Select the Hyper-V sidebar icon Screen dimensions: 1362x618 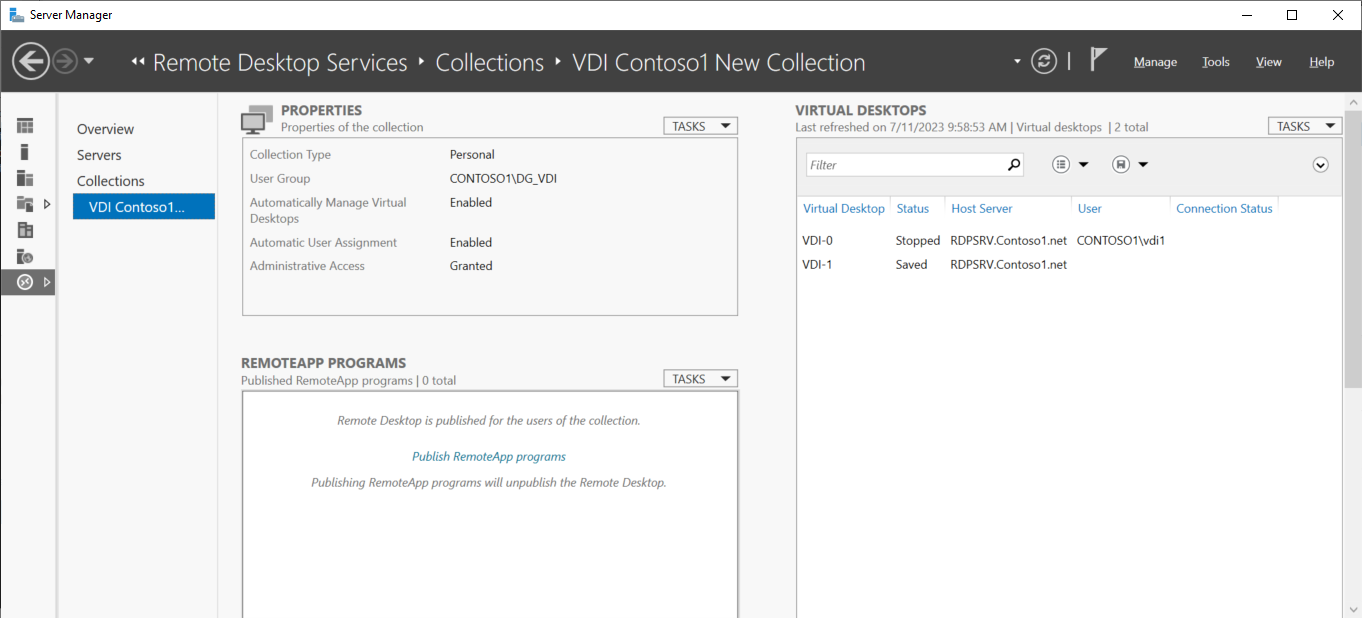click(x=25, y=230)
